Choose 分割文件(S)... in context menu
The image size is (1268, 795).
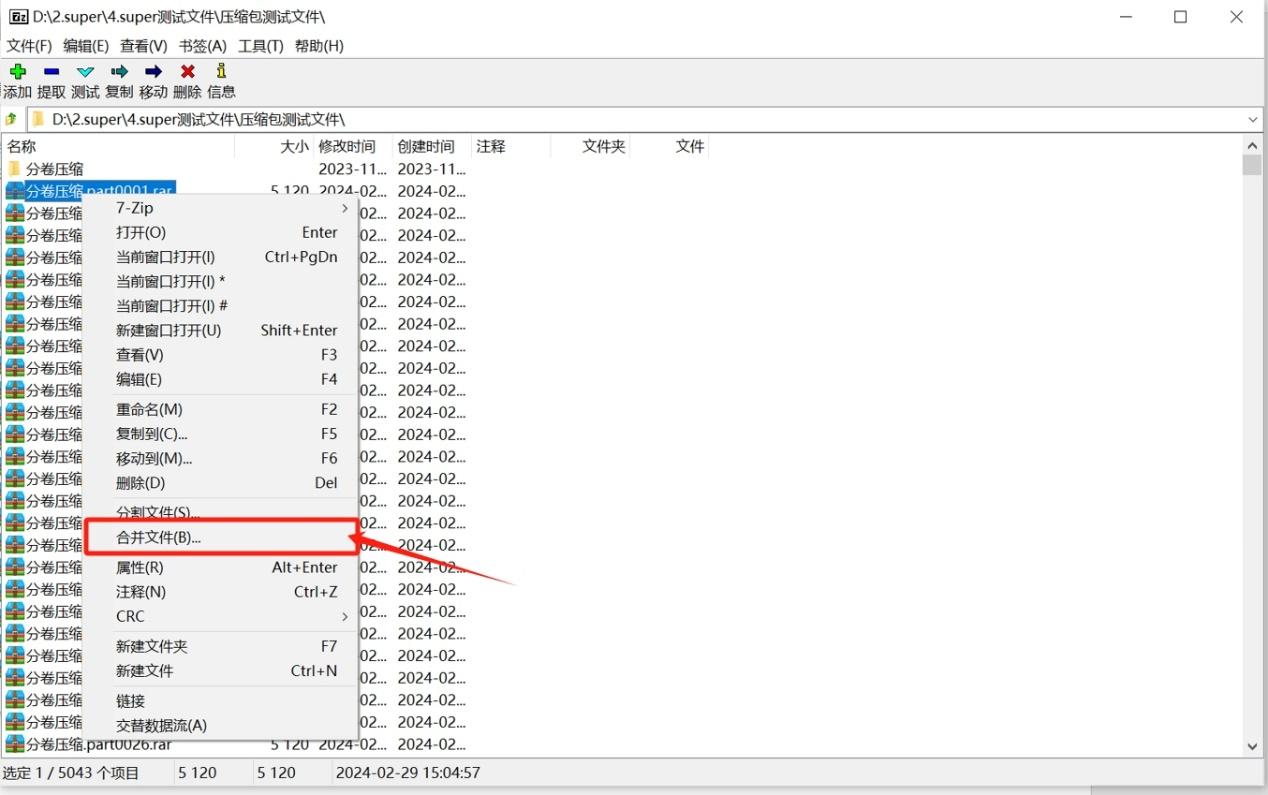click(x=221, y=511)
